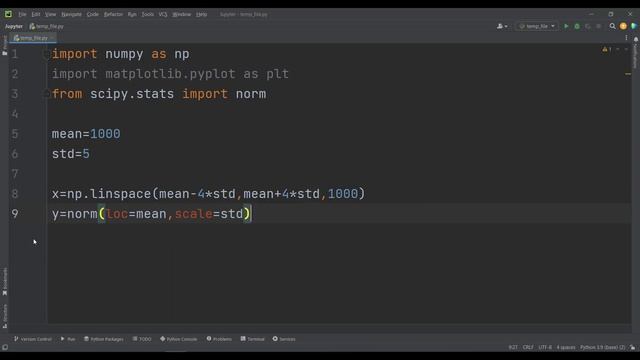Open the Terminal tool window

point(253,339)
